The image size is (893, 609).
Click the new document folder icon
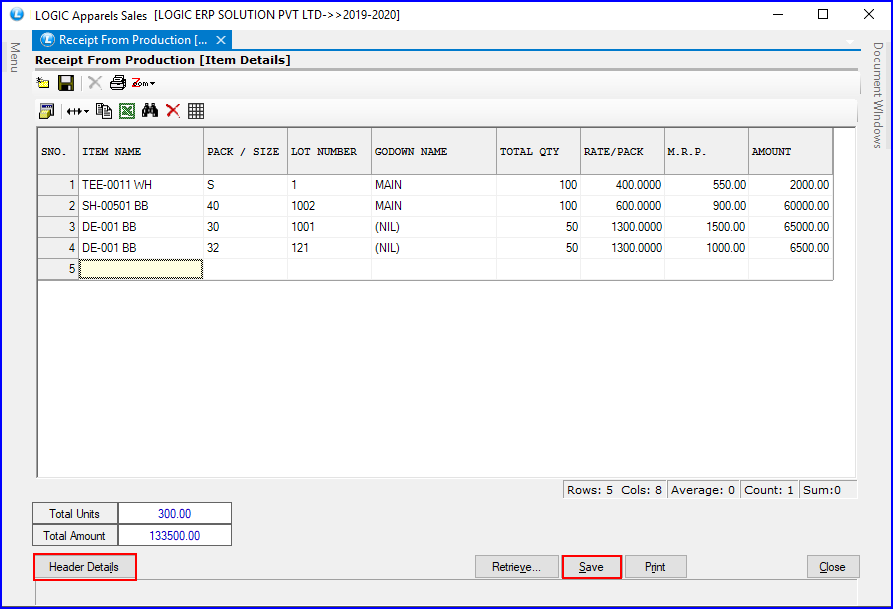coord(43,83)
